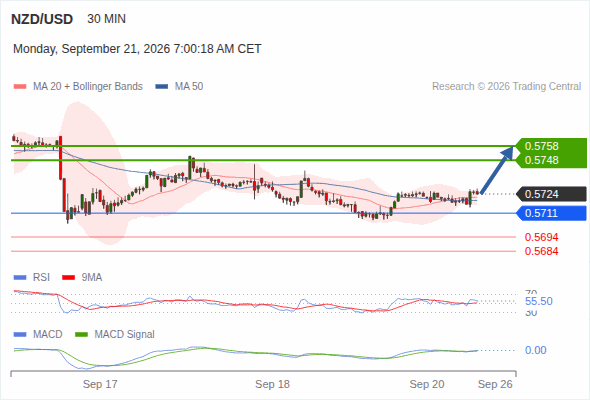Screen dimensions: 590x400
Task: Click the RSI legend color swatch
Action: (20, 278)
